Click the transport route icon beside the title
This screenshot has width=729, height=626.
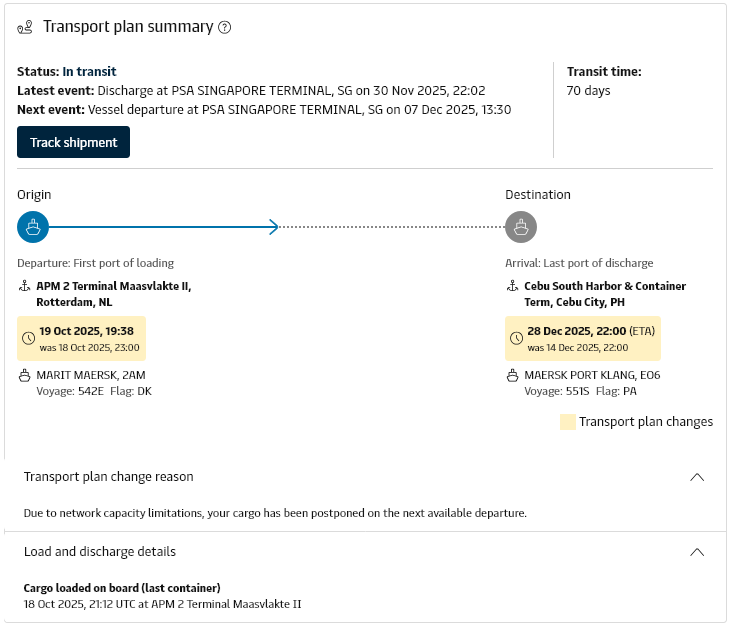26,27
